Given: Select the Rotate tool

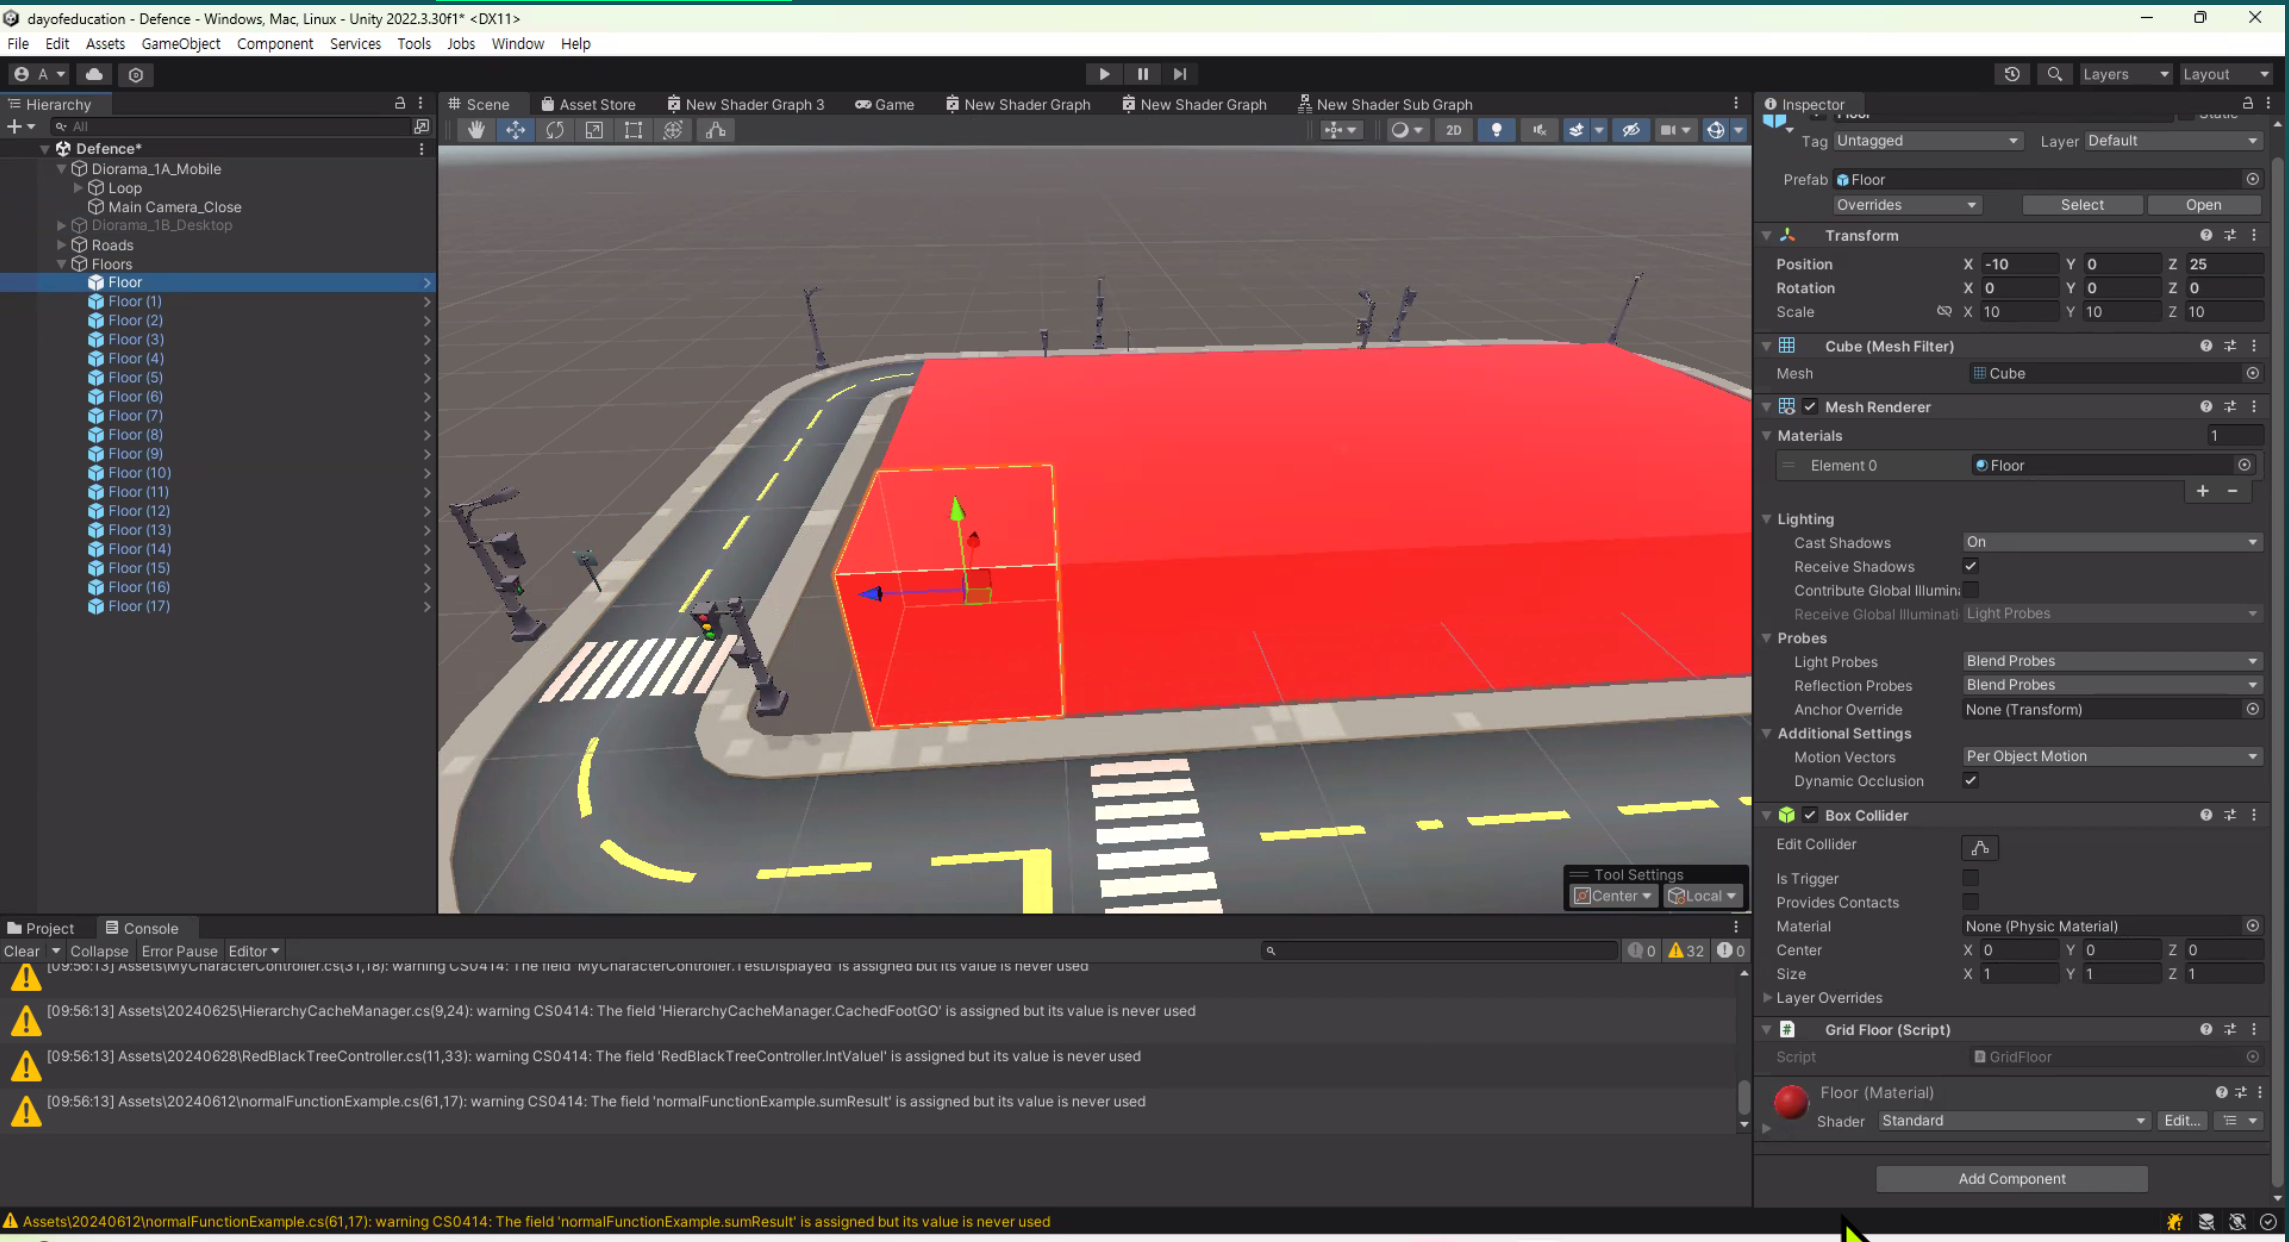Looking at the screenshot, I should coord(555,130).
